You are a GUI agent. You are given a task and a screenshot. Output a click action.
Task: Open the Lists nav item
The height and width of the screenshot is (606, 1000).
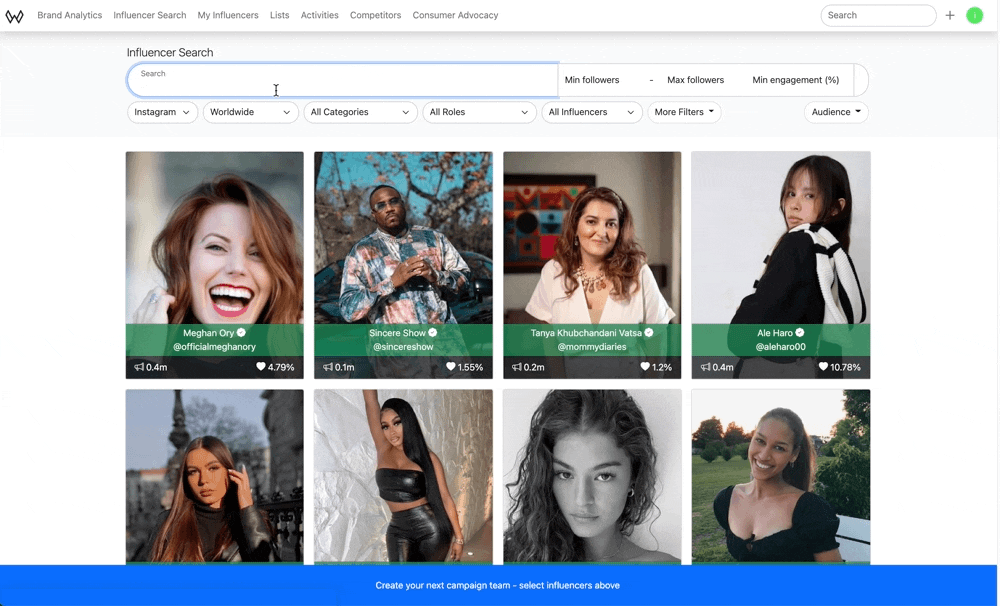(279, 15)
